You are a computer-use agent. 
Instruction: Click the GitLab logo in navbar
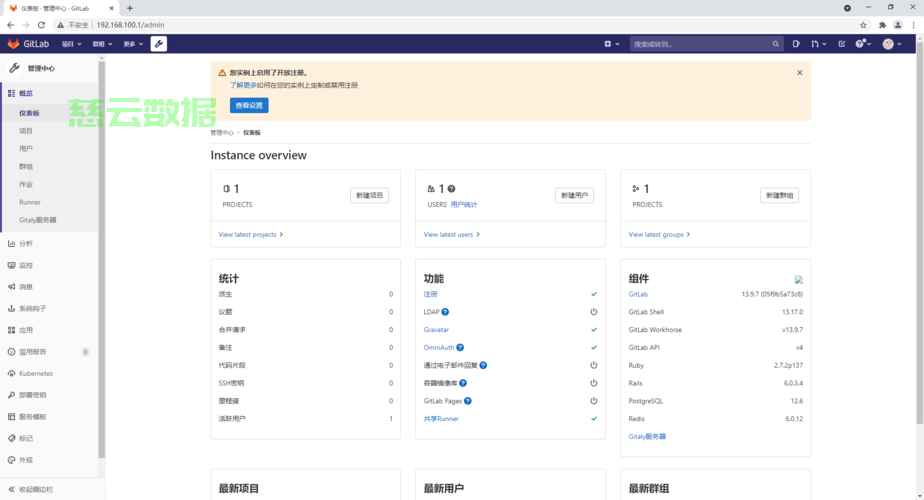point(28,44)
